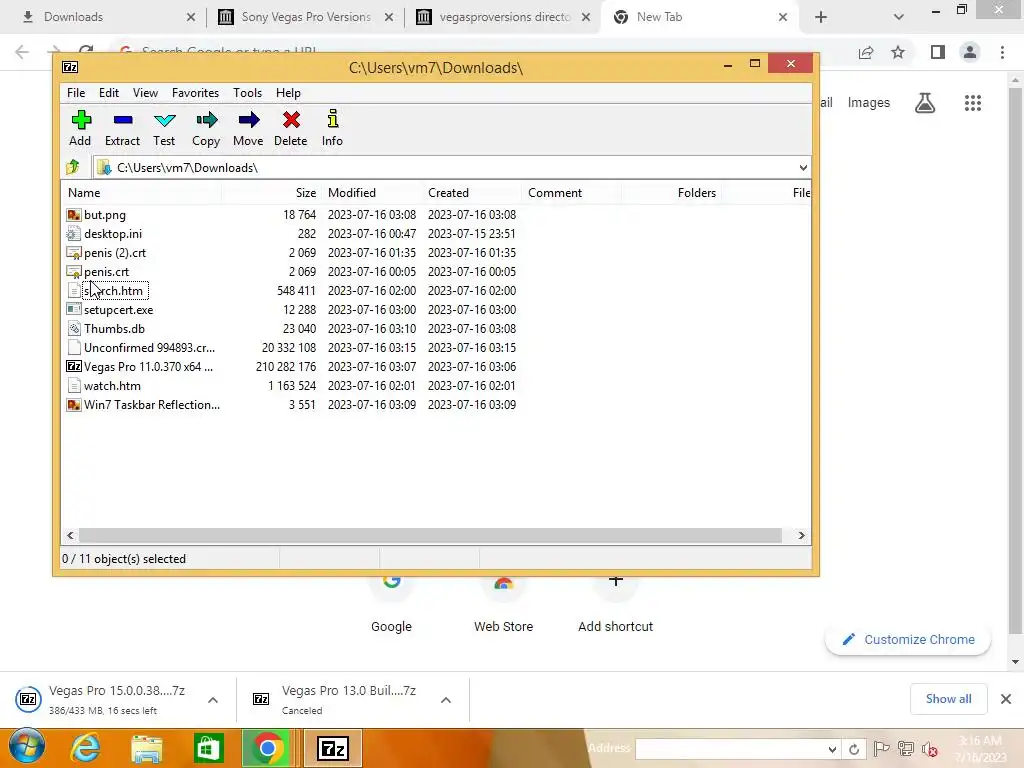Switch to vegasproversions directory tab
The image size is (1024, 768).
503,17
